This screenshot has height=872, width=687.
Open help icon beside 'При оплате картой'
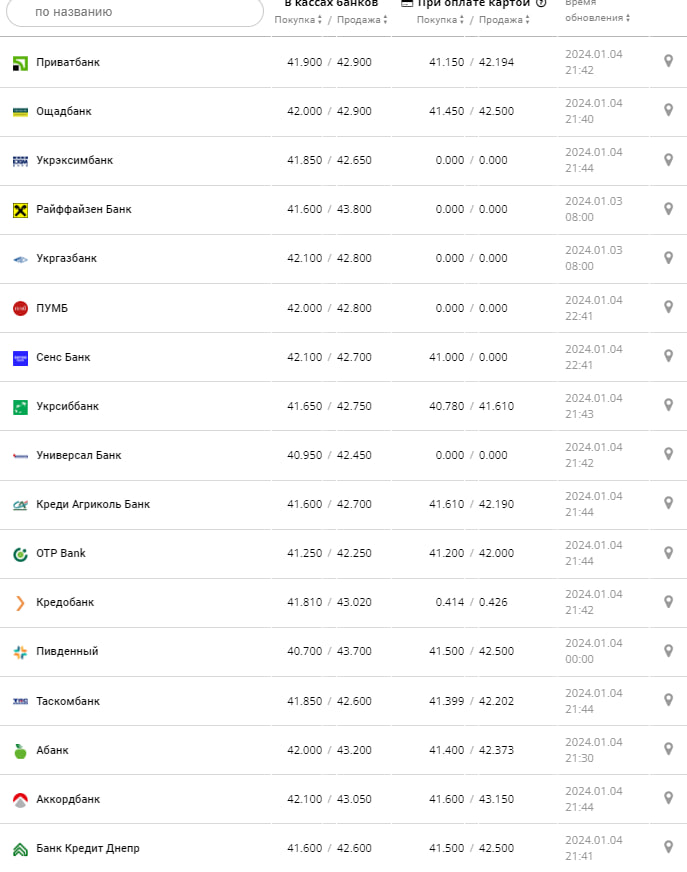541,3
